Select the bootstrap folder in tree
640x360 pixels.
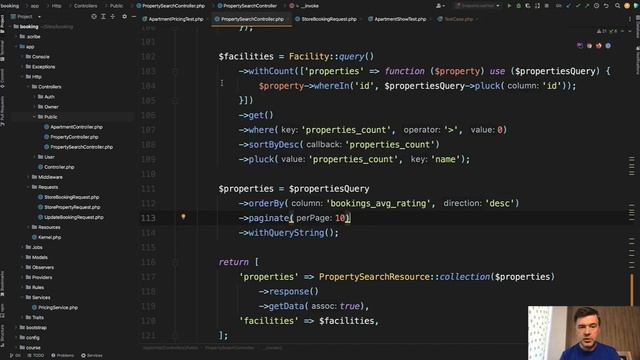[x=36, y=328]
